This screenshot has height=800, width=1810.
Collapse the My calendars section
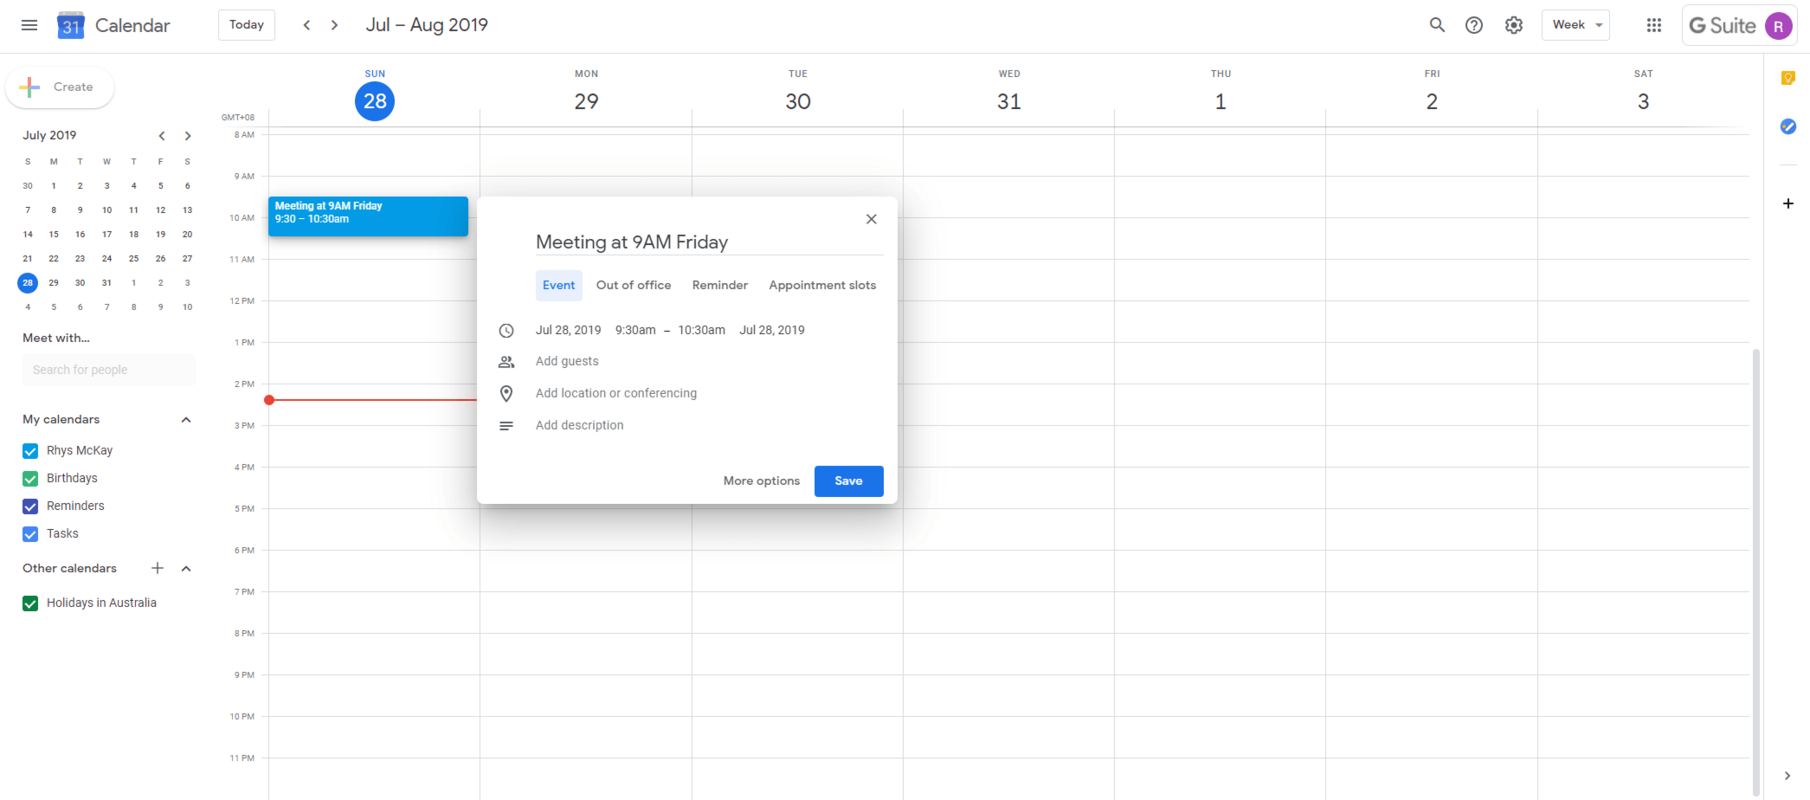click(186, 420)
